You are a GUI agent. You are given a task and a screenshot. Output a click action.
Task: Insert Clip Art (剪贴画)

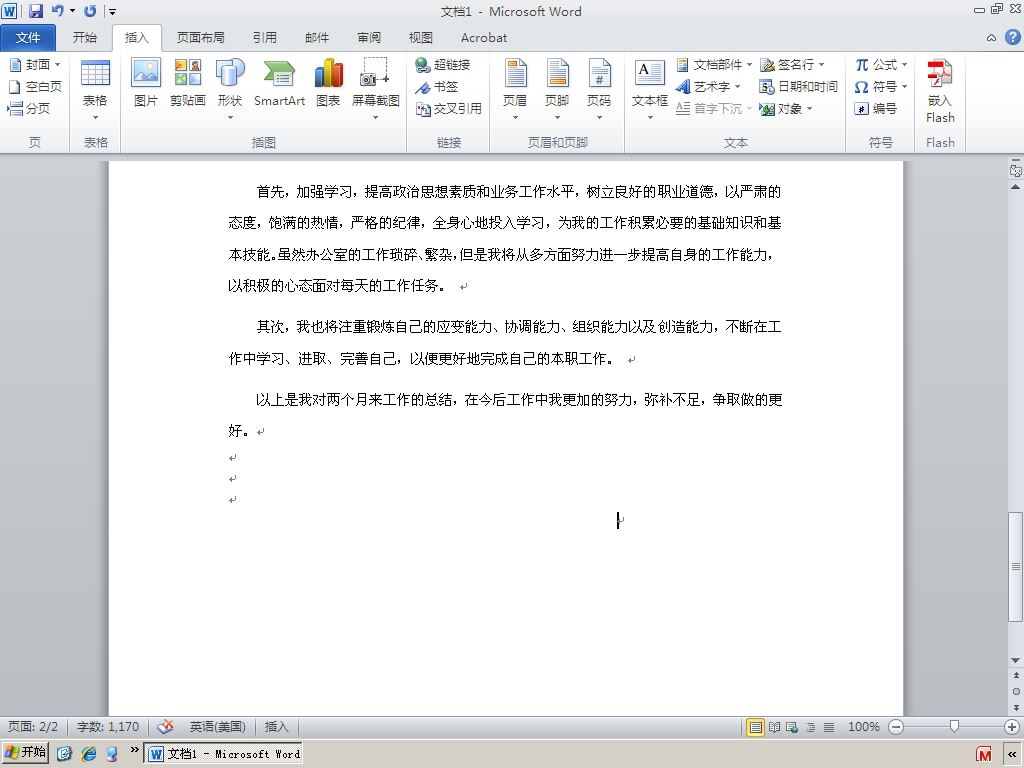tap(187, 82)
